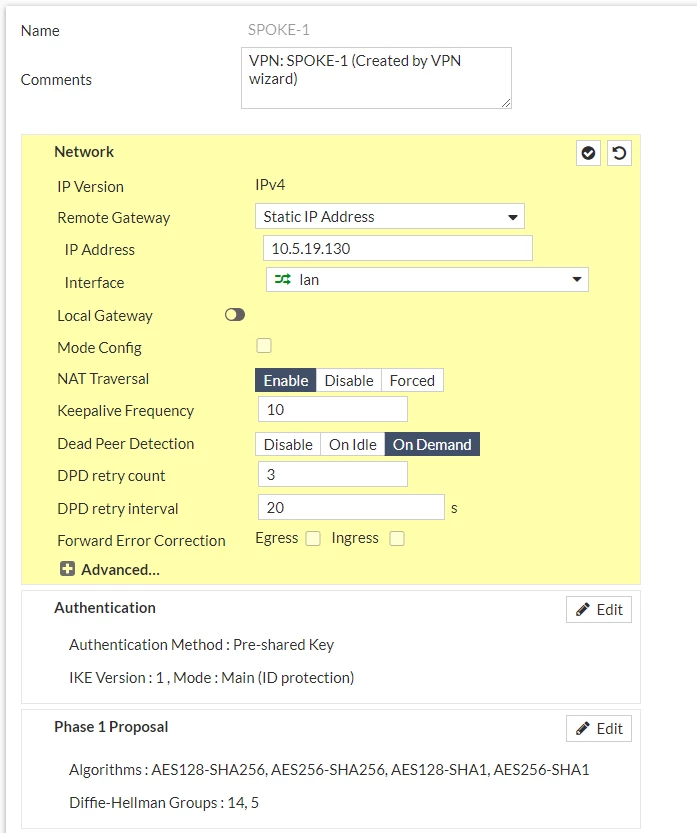Set NAT Traversal to Disable
Viewport: 697px width, 833px height.
point(348,380)
